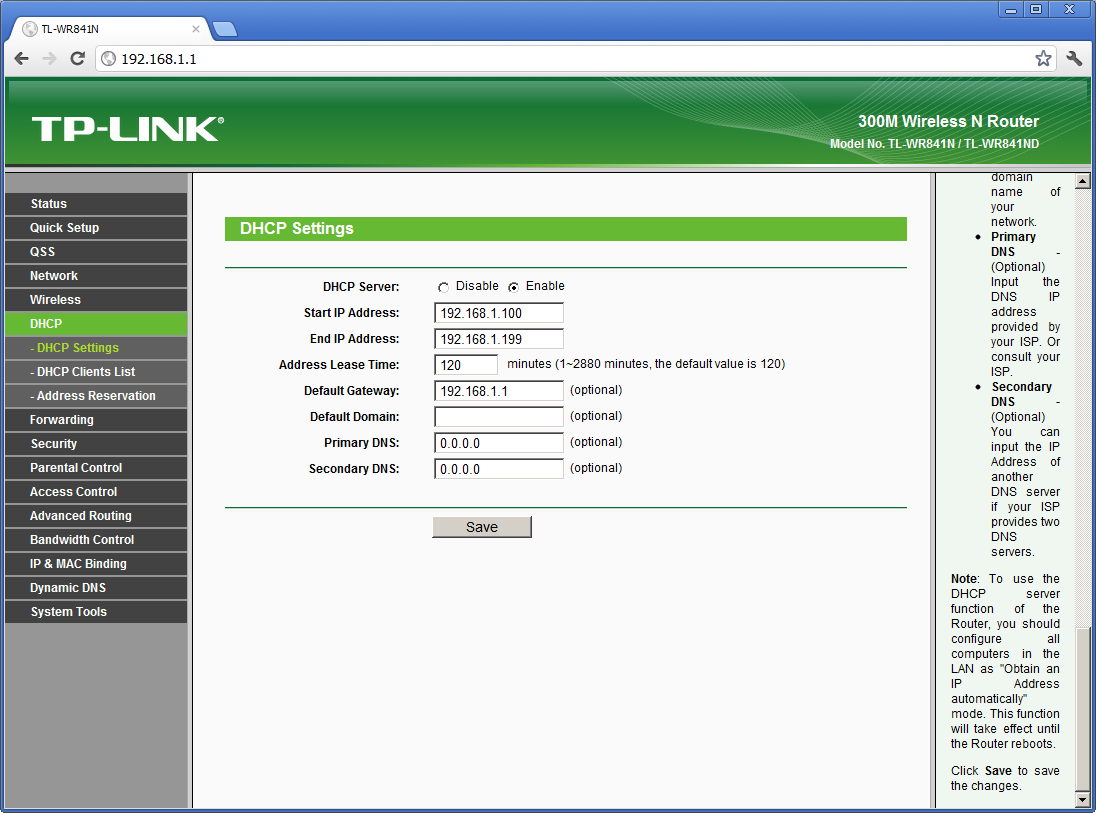1096x813 pixels.
Task: Open Chrome wrench settings menu
Action: tap(1074, 59)
